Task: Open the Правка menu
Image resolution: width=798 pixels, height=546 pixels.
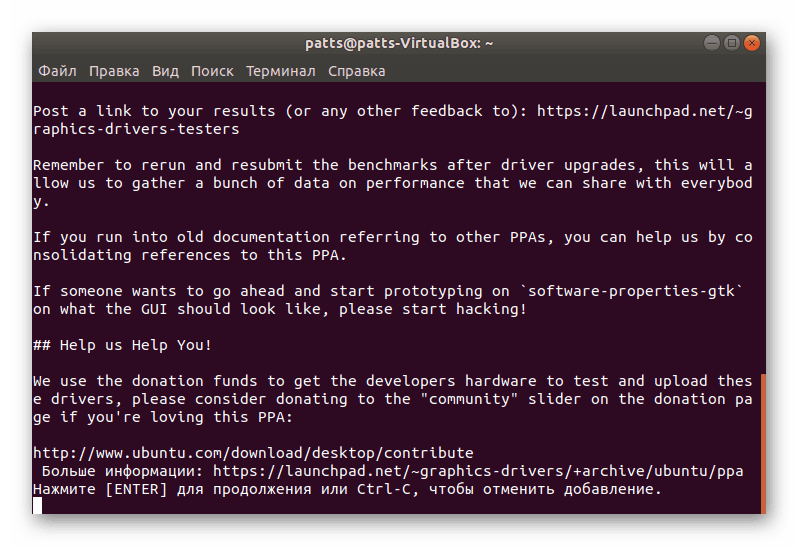Action: [x=114, y=71]
